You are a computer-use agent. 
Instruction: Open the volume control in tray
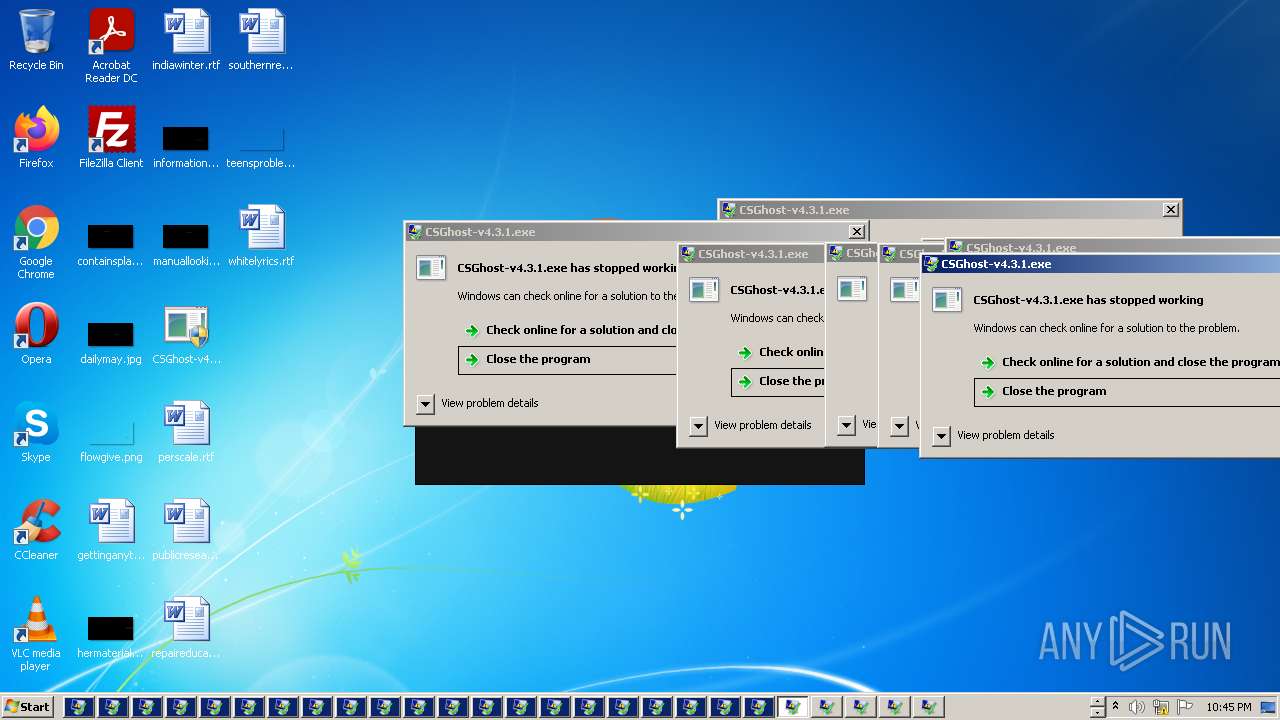tap(1137, 707)
